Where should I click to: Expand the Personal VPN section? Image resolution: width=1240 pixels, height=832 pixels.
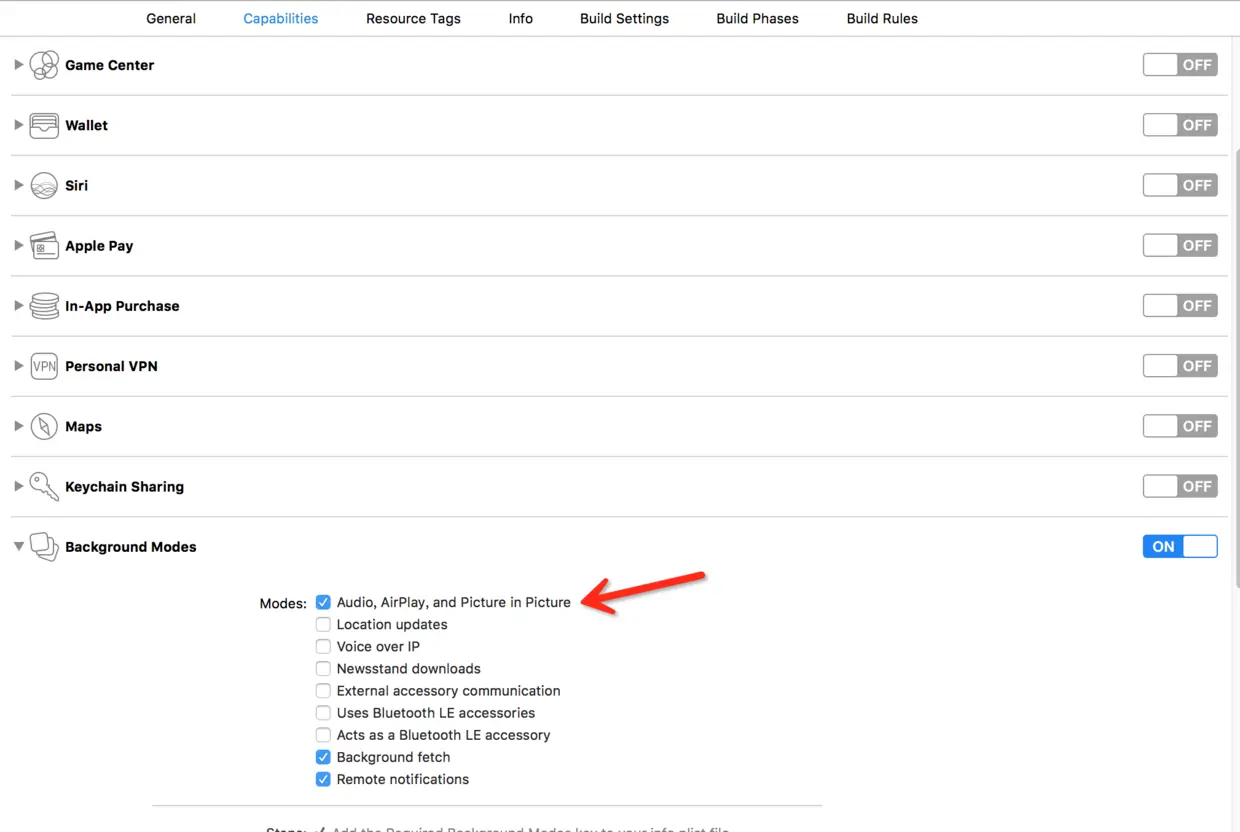point(18,366)
